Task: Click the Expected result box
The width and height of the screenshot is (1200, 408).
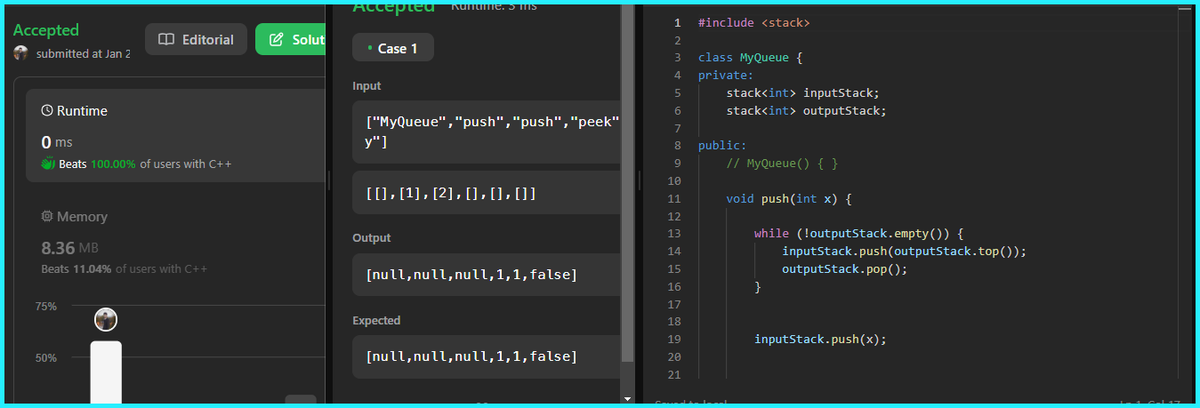Action: coord(487,357)
